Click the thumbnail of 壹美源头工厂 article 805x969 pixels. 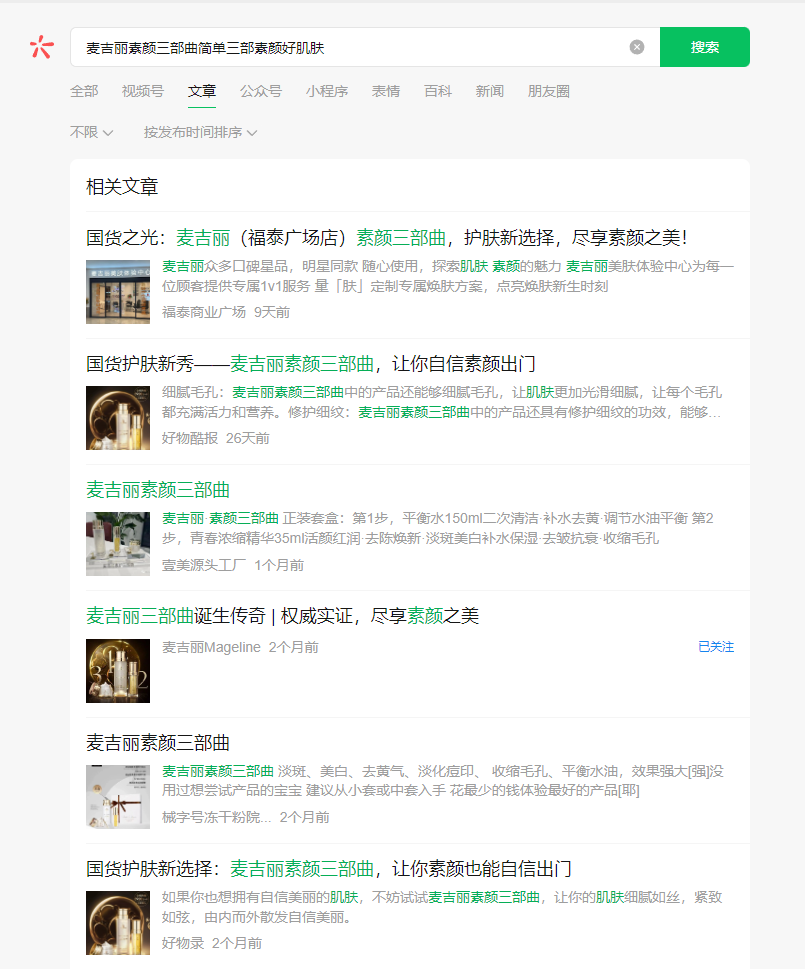[118, 544]
